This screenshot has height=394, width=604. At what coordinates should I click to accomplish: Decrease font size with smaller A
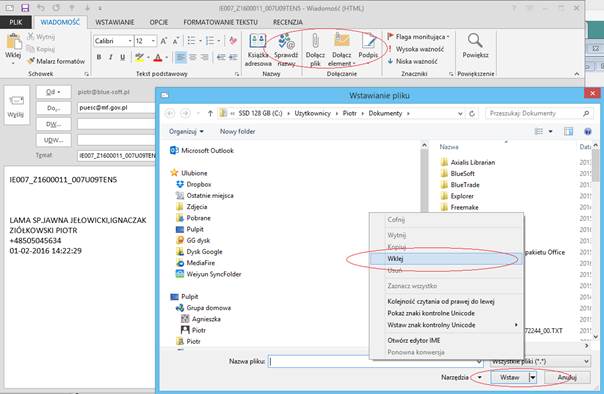(176, 41)
